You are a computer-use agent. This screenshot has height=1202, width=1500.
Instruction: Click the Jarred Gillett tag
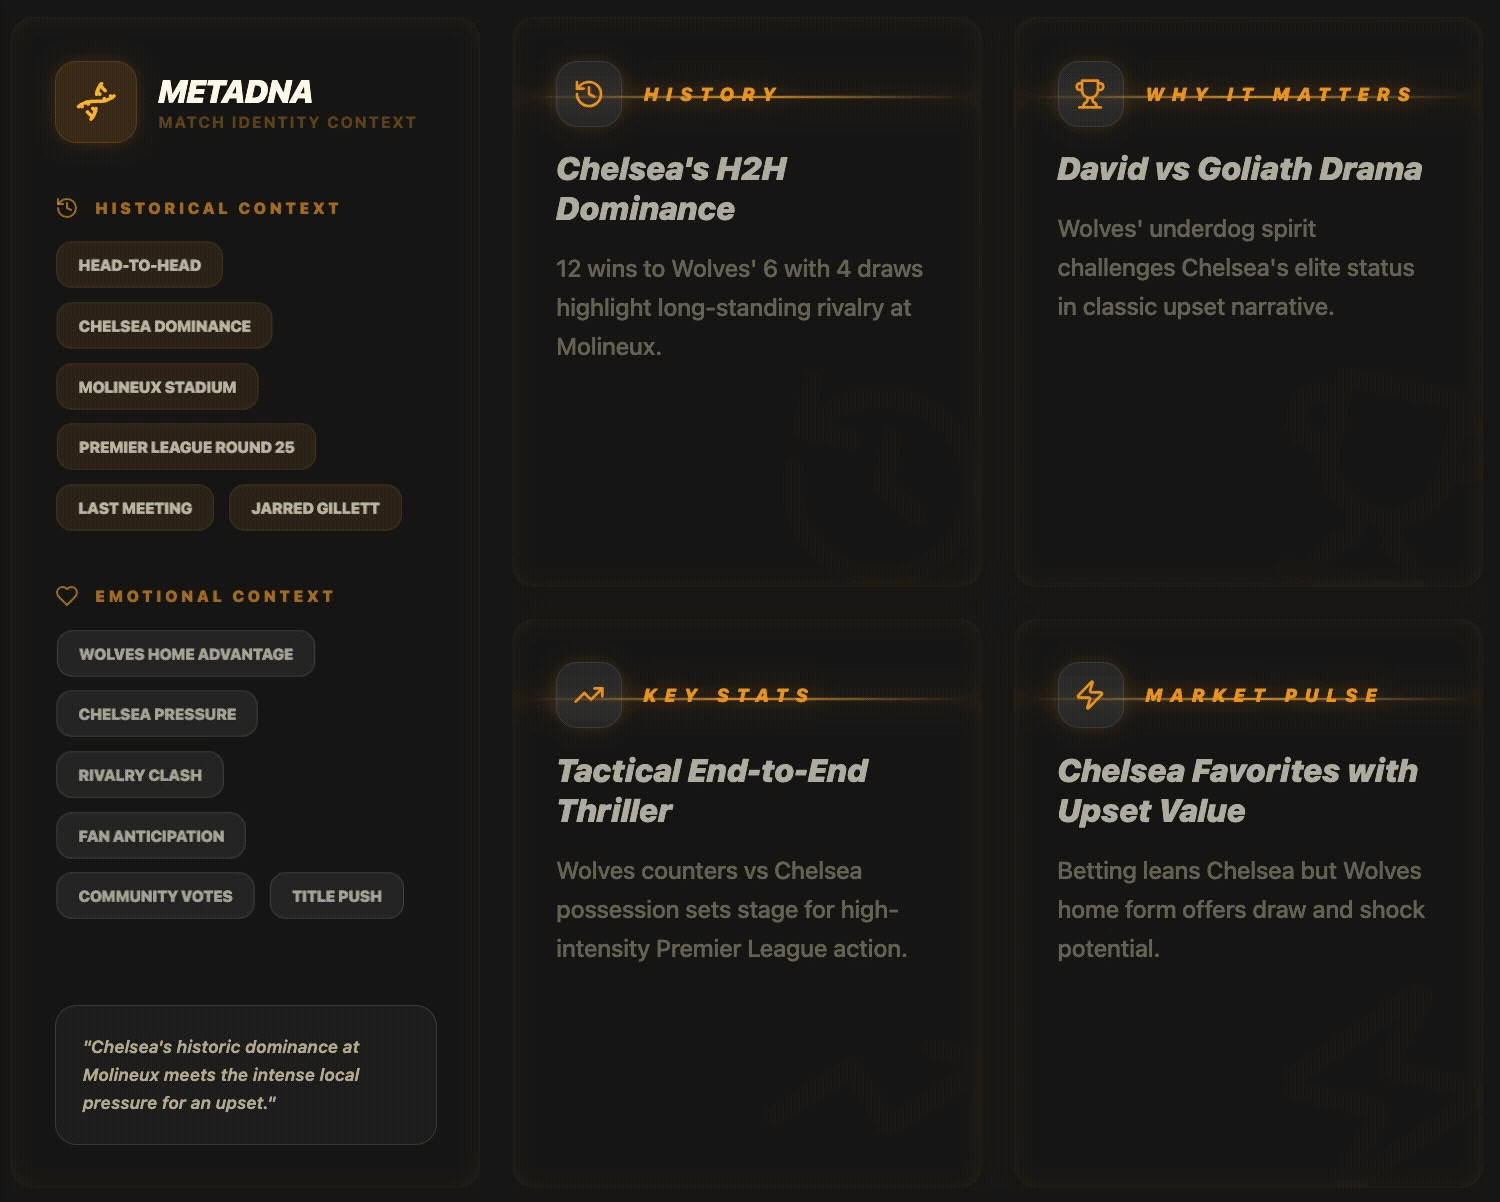tap(315, 508)
